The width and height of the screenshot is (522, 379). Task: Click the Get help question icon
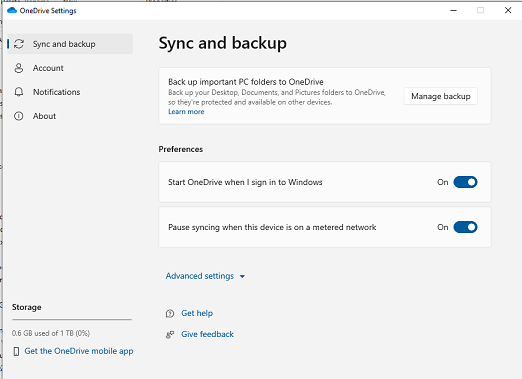click(170, 313)
